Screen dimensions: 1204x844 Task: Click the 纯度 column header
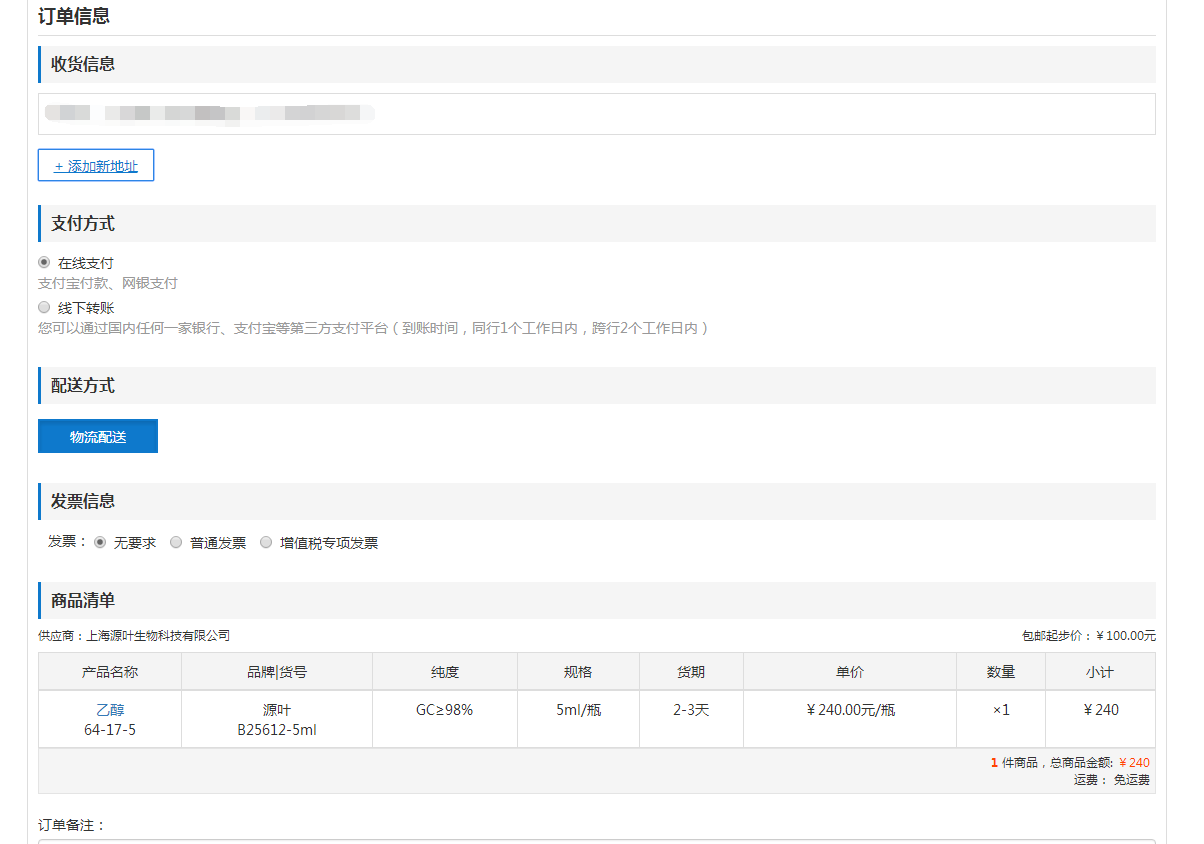445,672
